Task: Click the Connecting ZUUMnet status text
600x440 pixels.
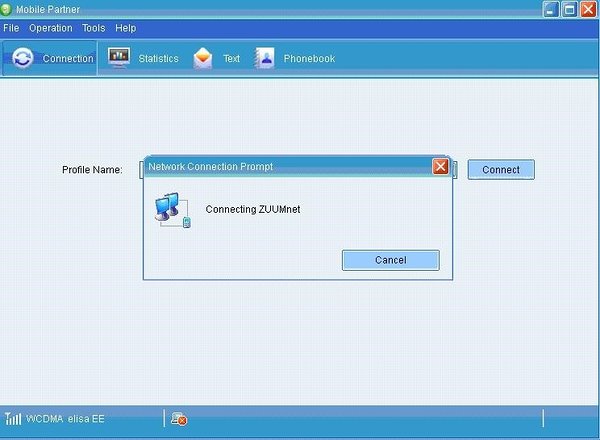Action: pos(252,209)
